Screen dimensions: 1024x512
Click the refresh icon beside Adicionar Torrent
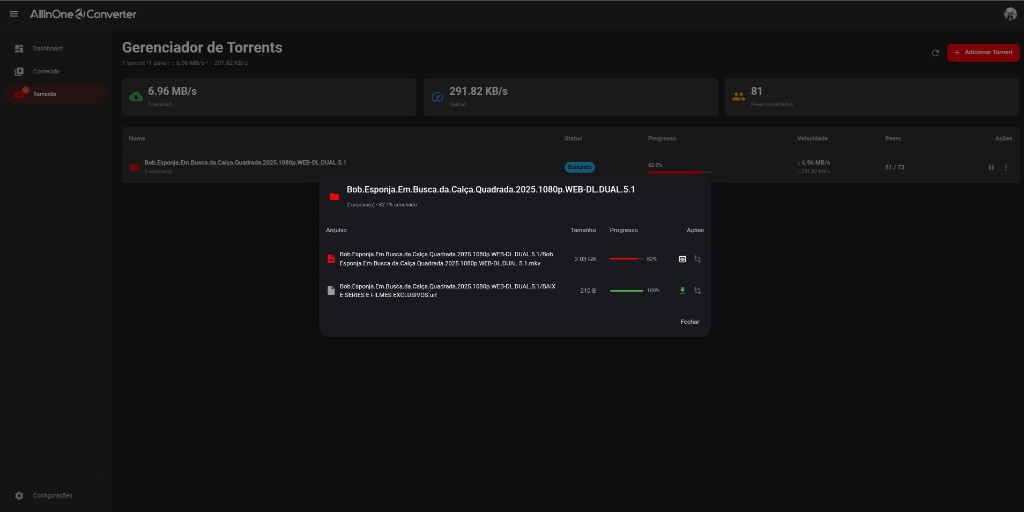935,52
